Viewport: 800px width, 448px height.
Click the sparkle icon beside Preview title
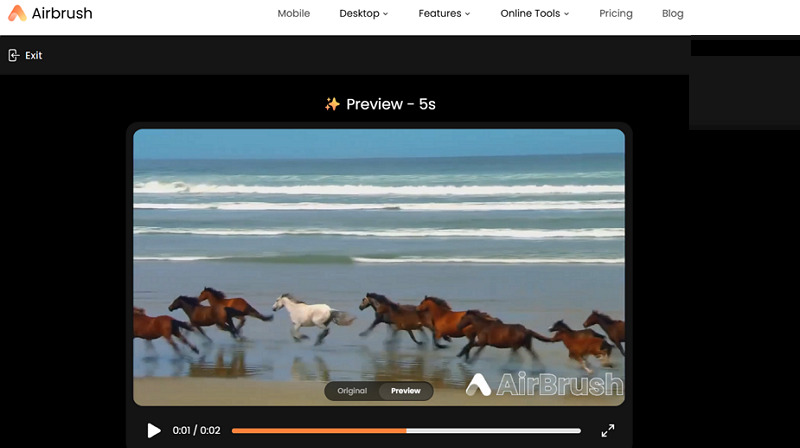tap(333, 104)
